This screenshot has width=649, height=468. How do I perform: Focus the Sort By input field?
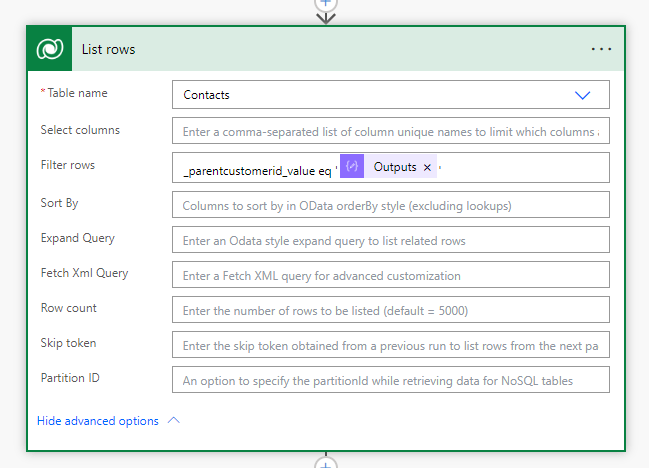390,205
